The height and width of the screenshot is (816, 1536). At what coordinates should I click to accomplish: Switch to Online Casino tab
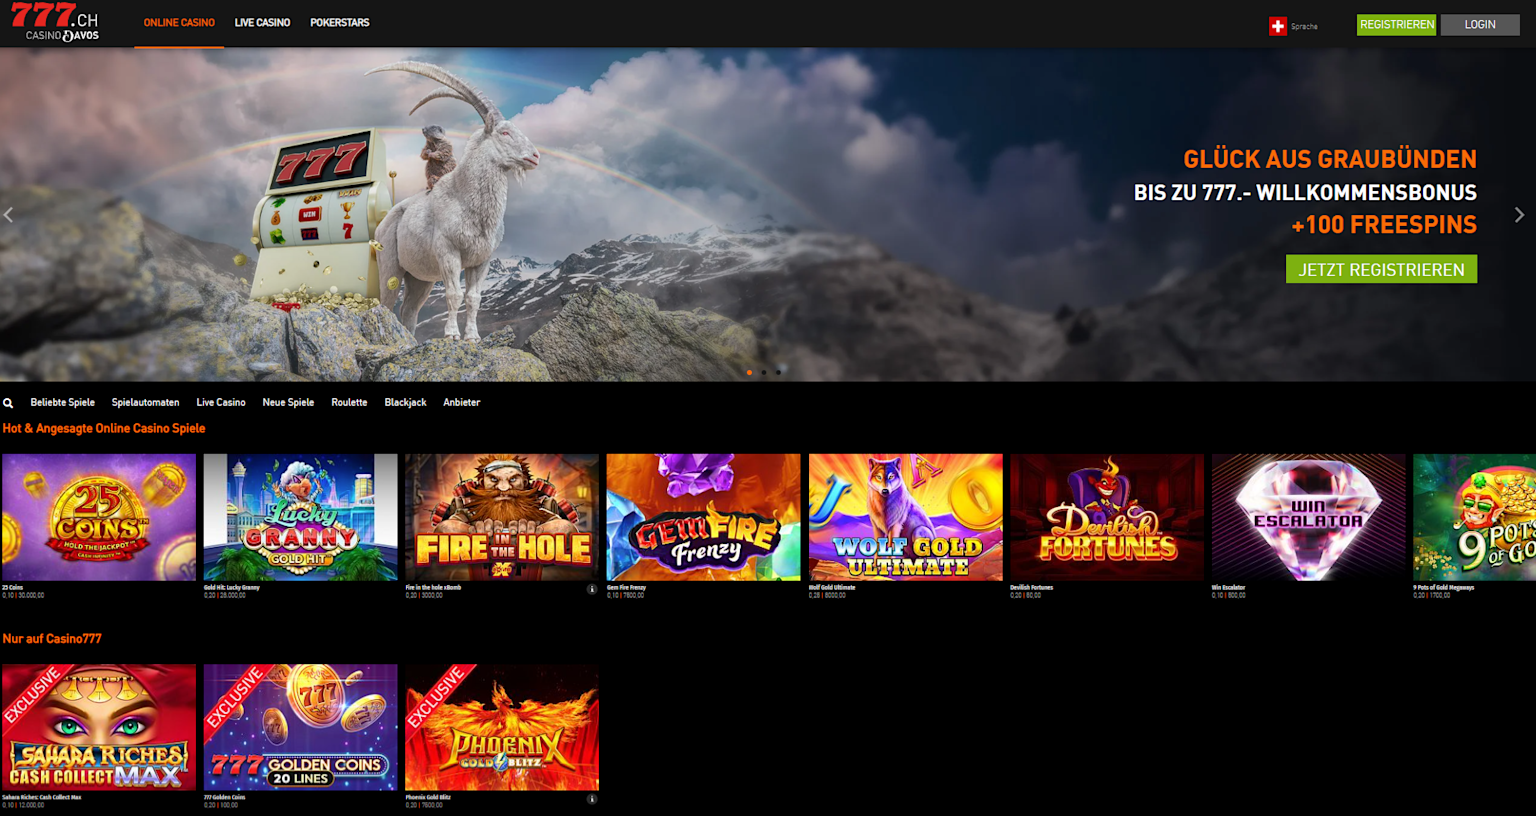point(179,23)
